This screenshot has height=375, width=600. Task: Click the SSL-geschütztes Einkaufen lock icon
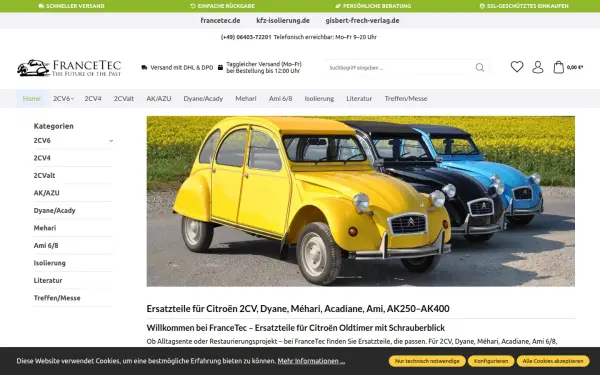coord(482,6)
